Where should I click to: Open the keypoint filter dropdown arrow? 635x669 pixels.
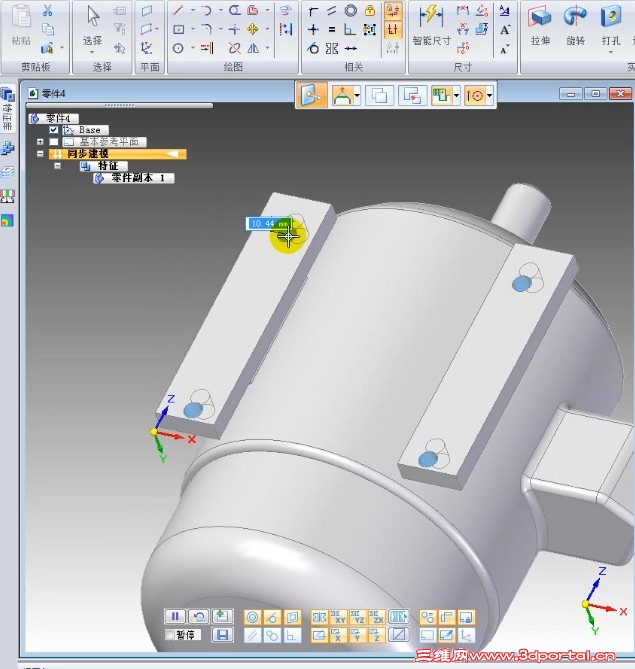pyautogui.click(x=357, y=96)
